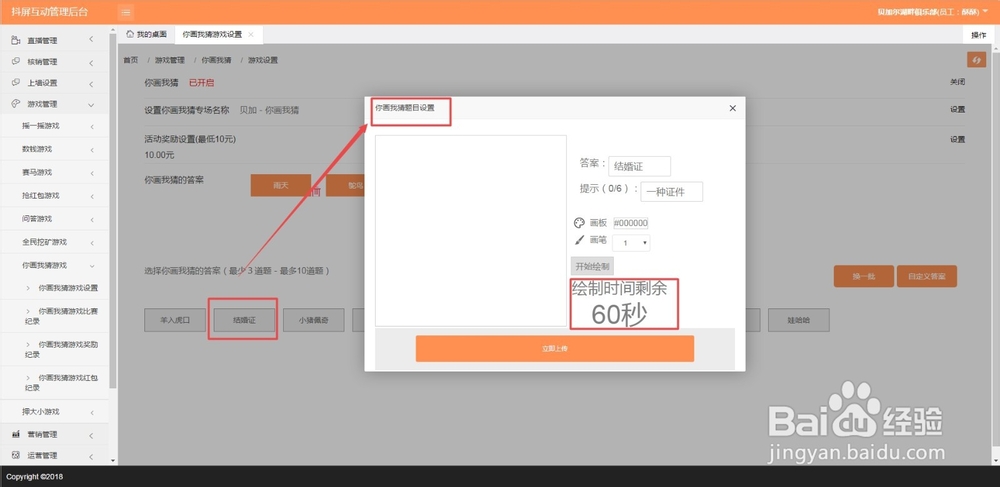Expand the 数钱游戏 submenu chevron

click(x=92, y=150)
